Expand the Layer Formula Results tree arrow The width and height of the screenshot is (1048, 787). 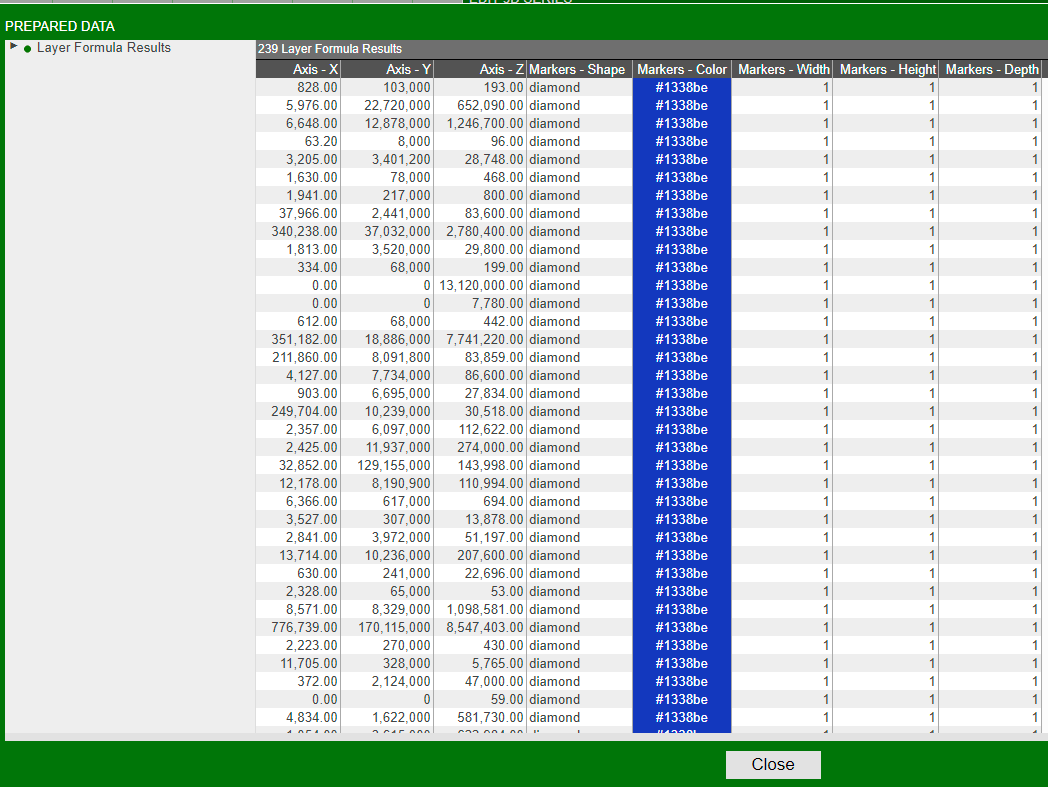coord(13,47)
